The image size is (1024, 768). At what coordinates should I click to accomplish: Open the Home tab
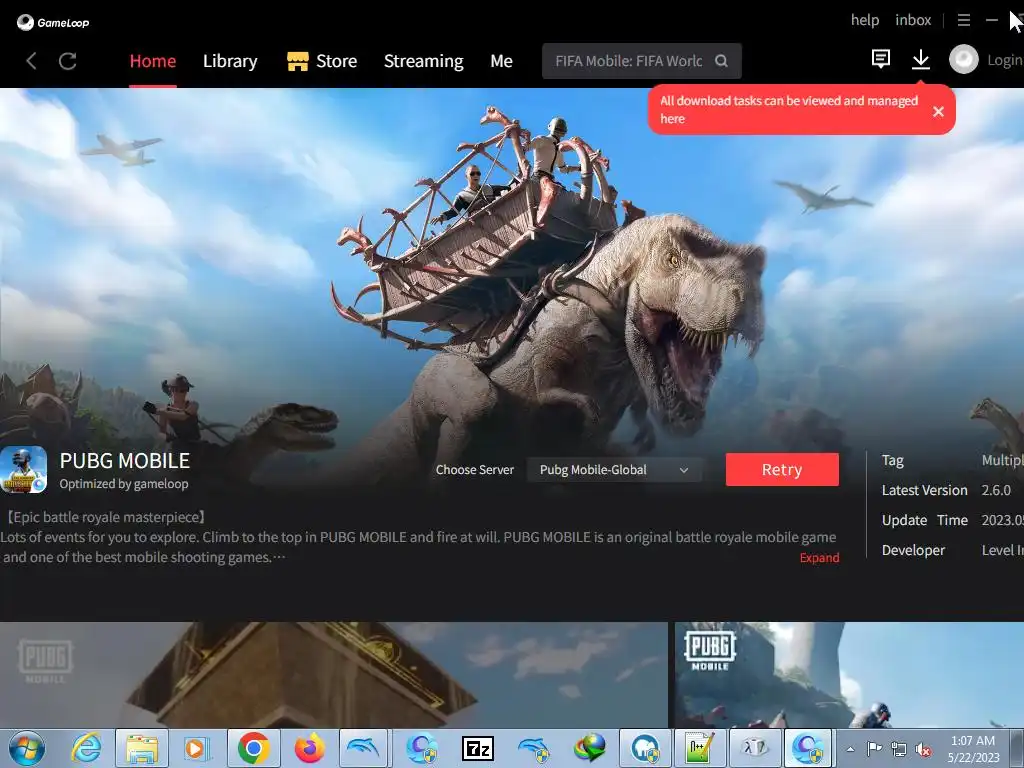153,61
